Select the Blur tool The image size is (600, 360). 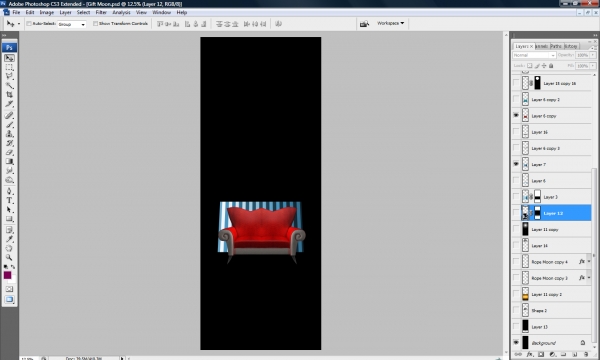(x=10, y=171)
